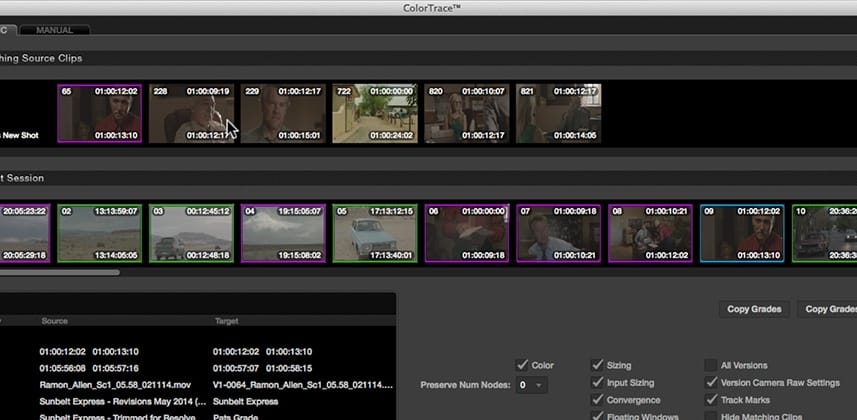Click source timecode 01:00:12:02 in table

pyautogui.click(x=62, y=352)
